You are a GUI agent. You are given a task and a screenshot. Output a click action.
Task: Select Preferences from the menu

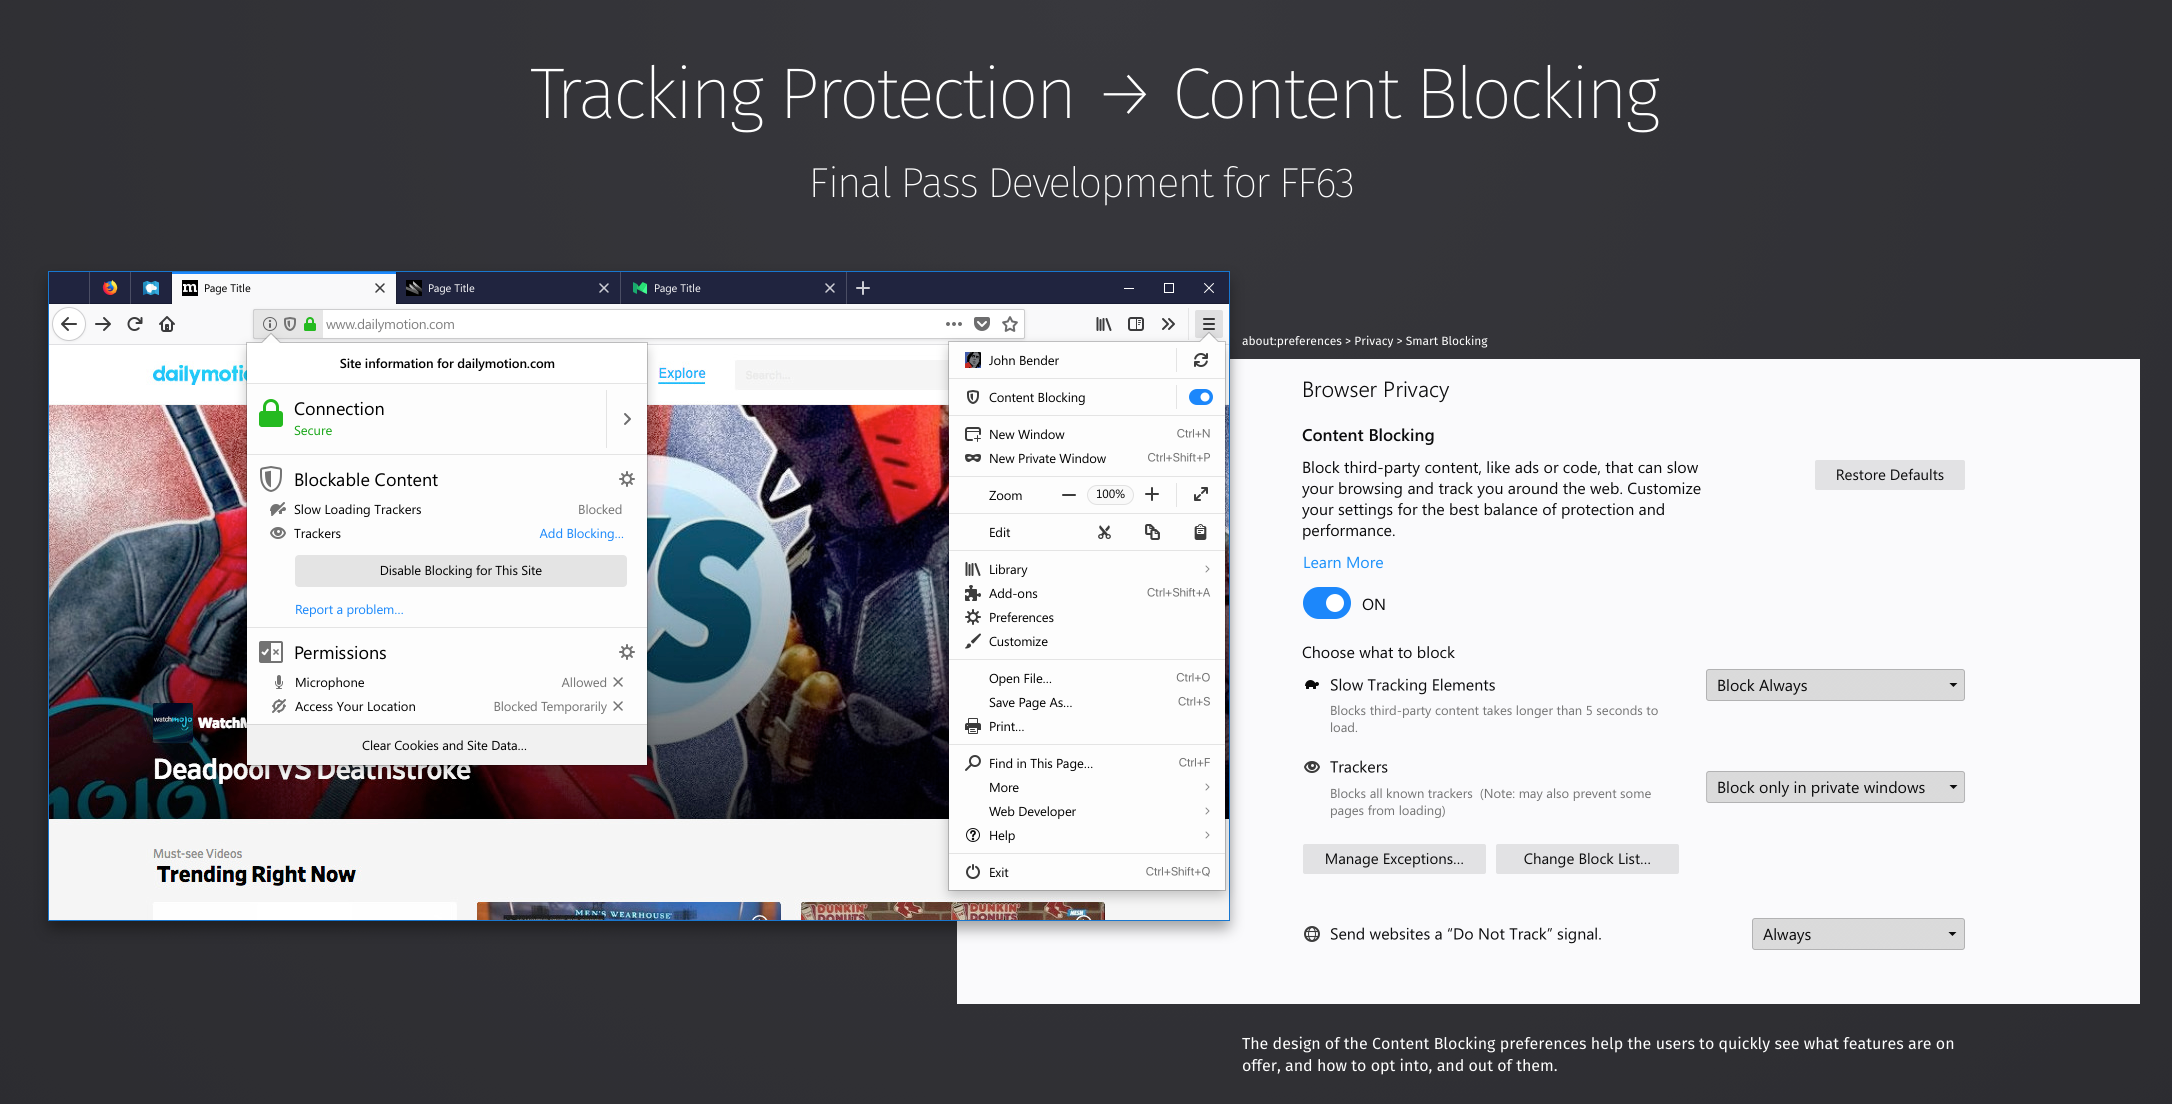click(x=1021, y=617)
